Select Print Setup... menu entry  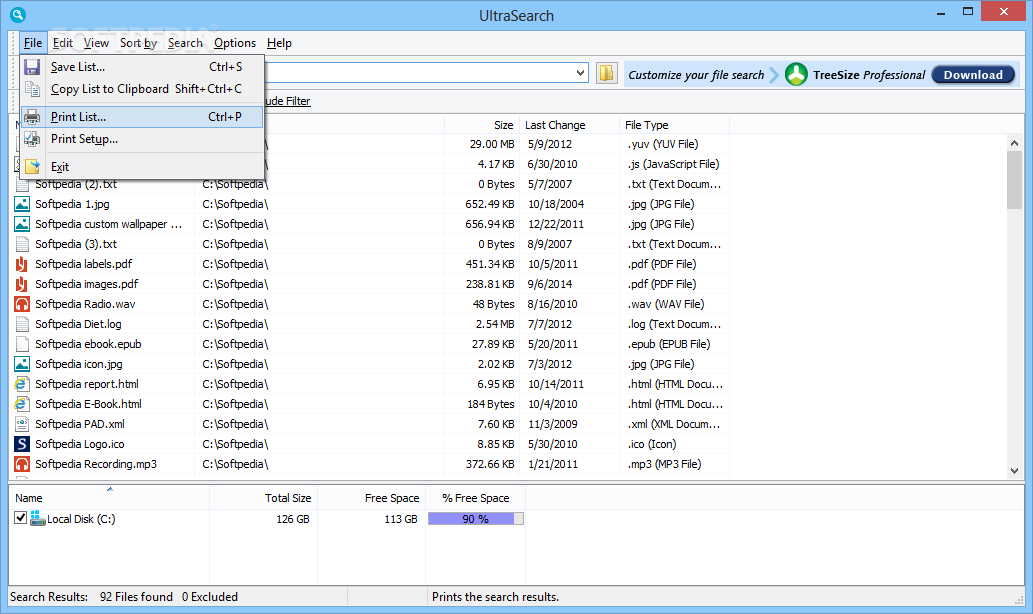point(142,139)
